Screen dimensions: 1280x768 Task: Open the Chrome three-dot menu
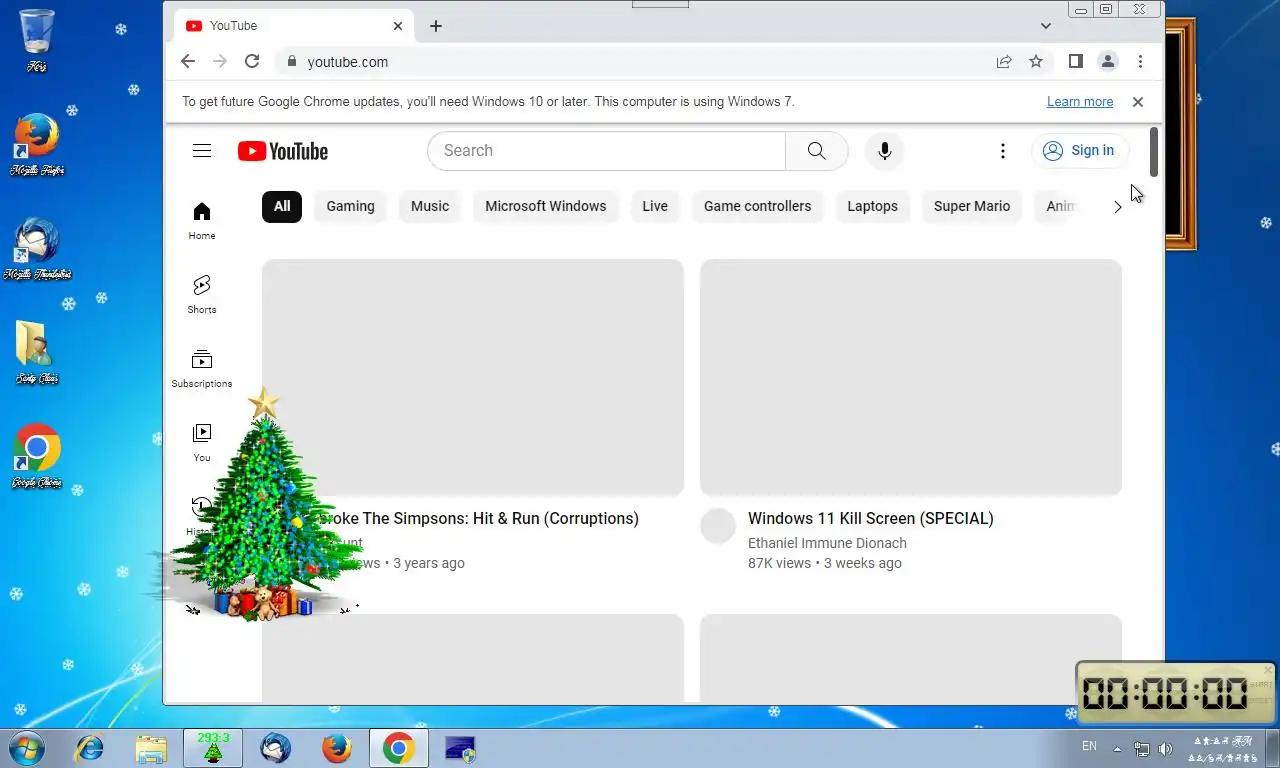point(1140,61)
